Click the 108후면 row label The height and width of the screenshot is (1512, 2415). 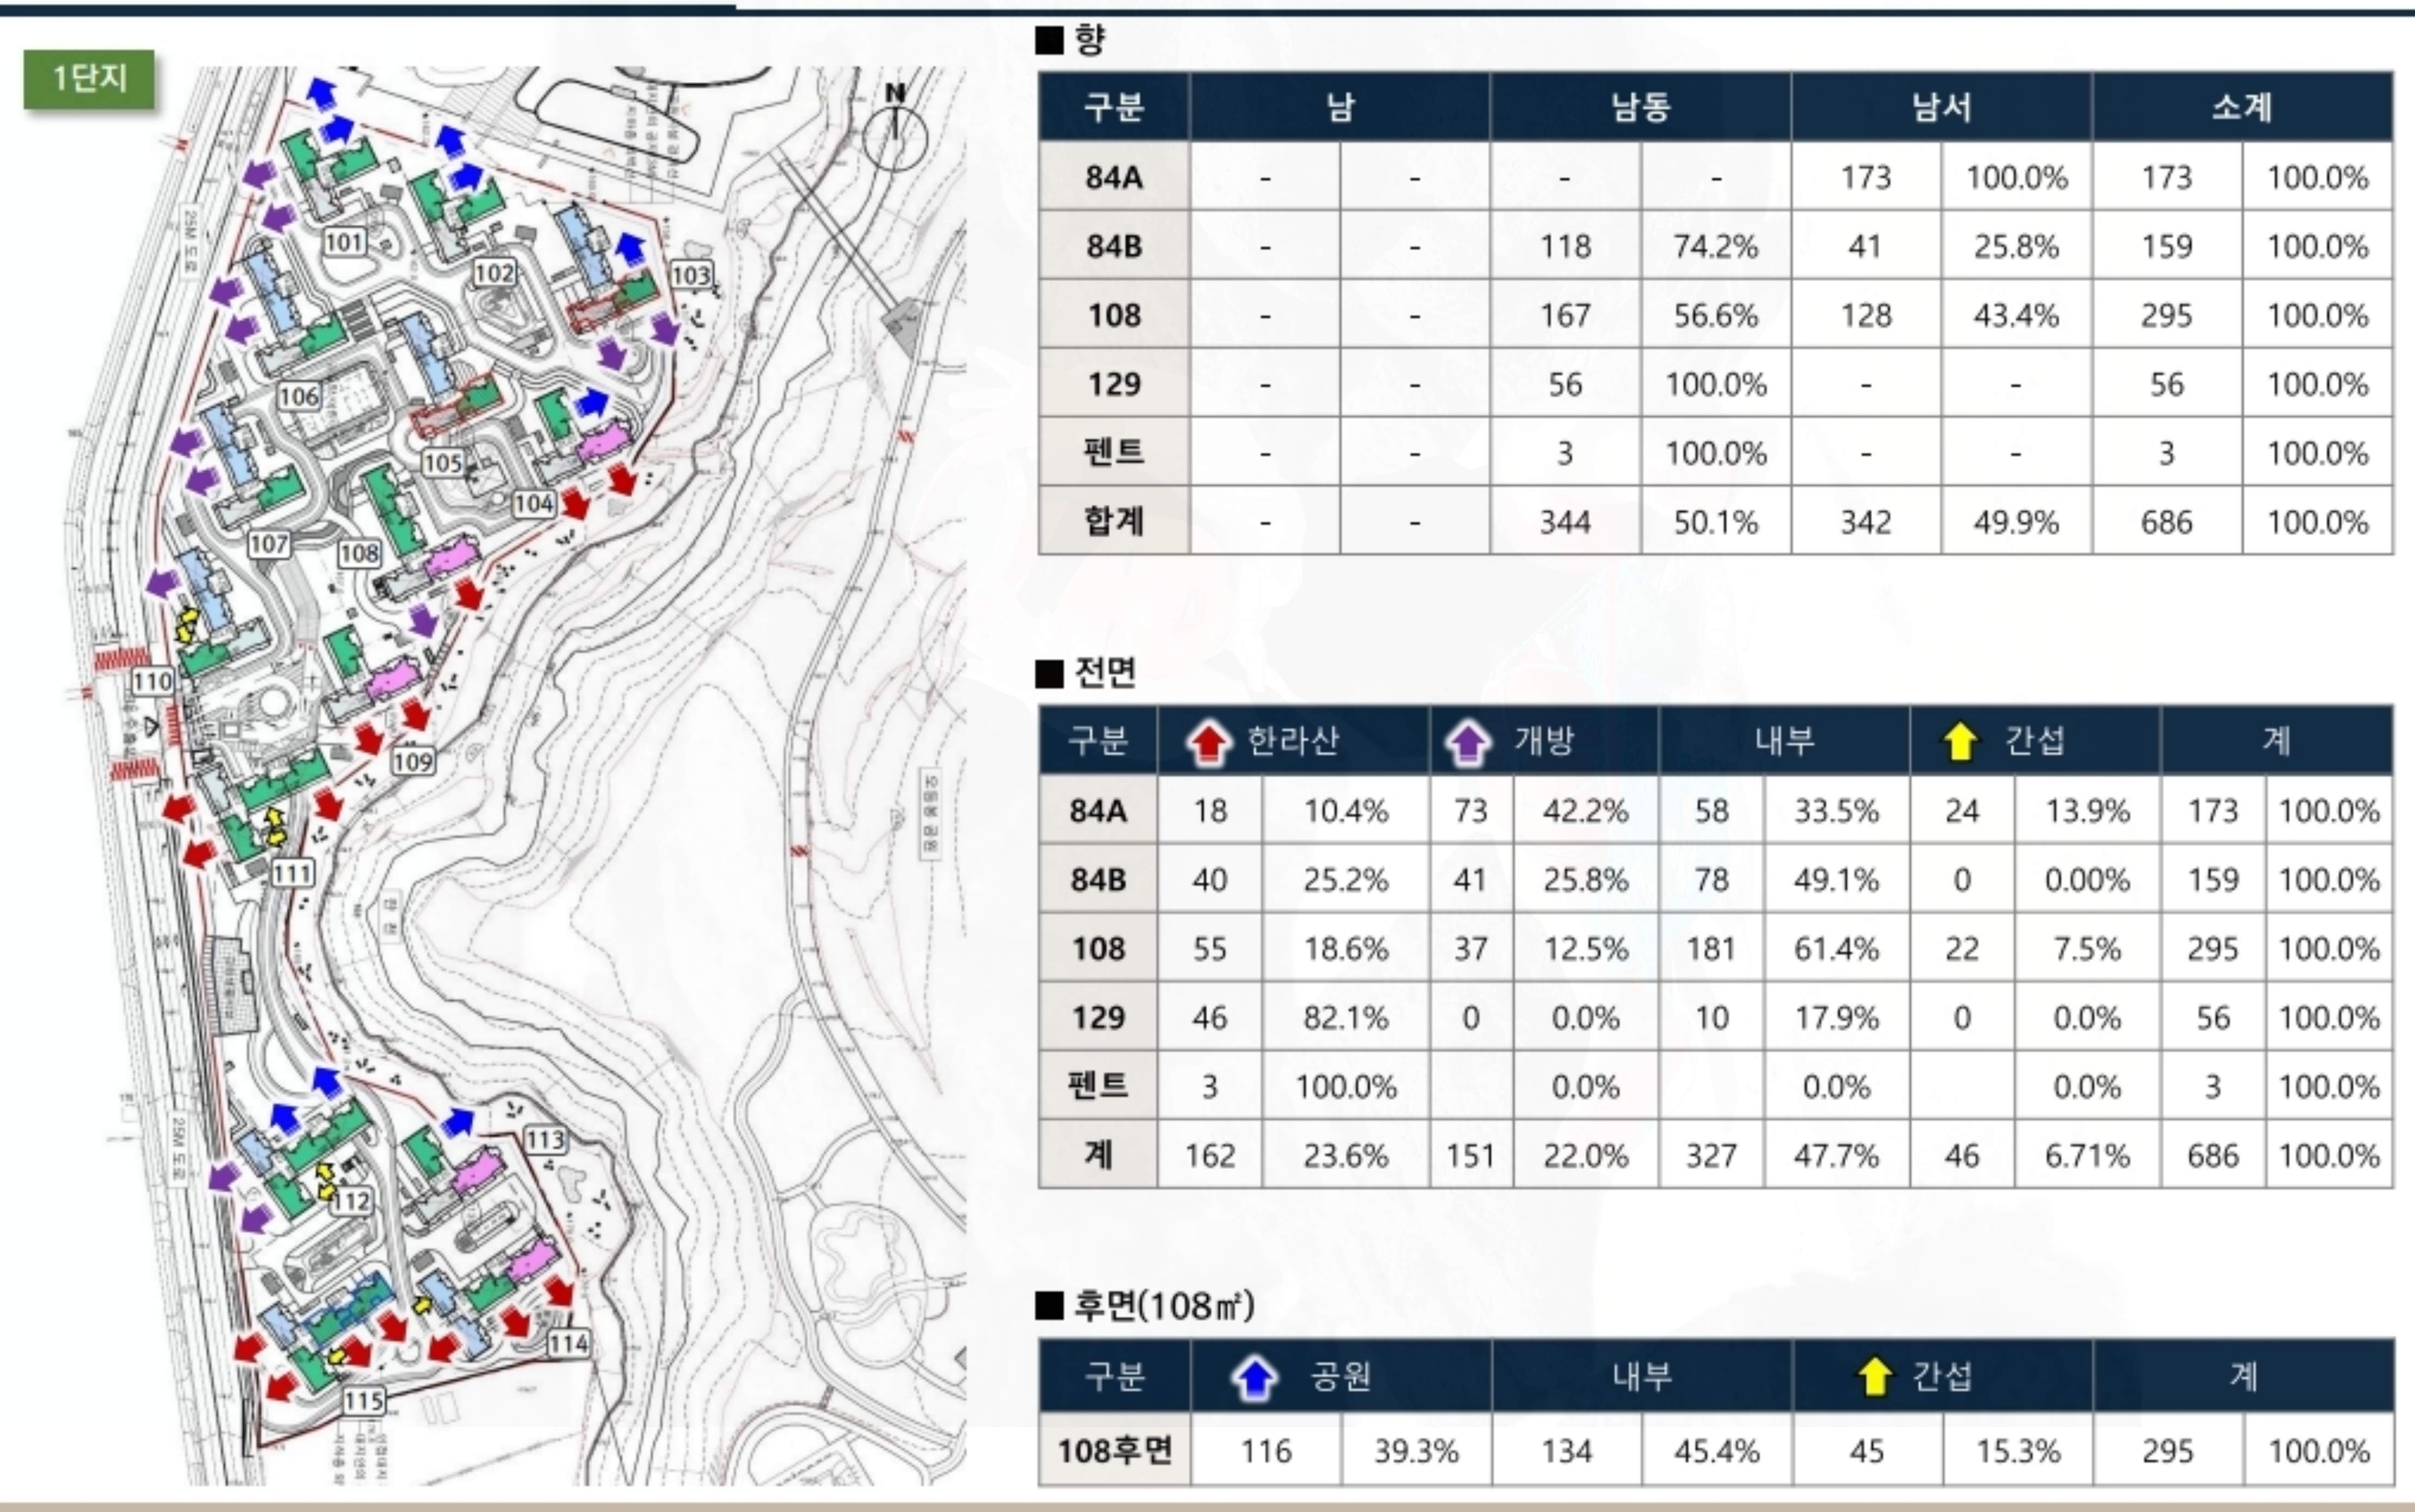tap(1114, 1450)
